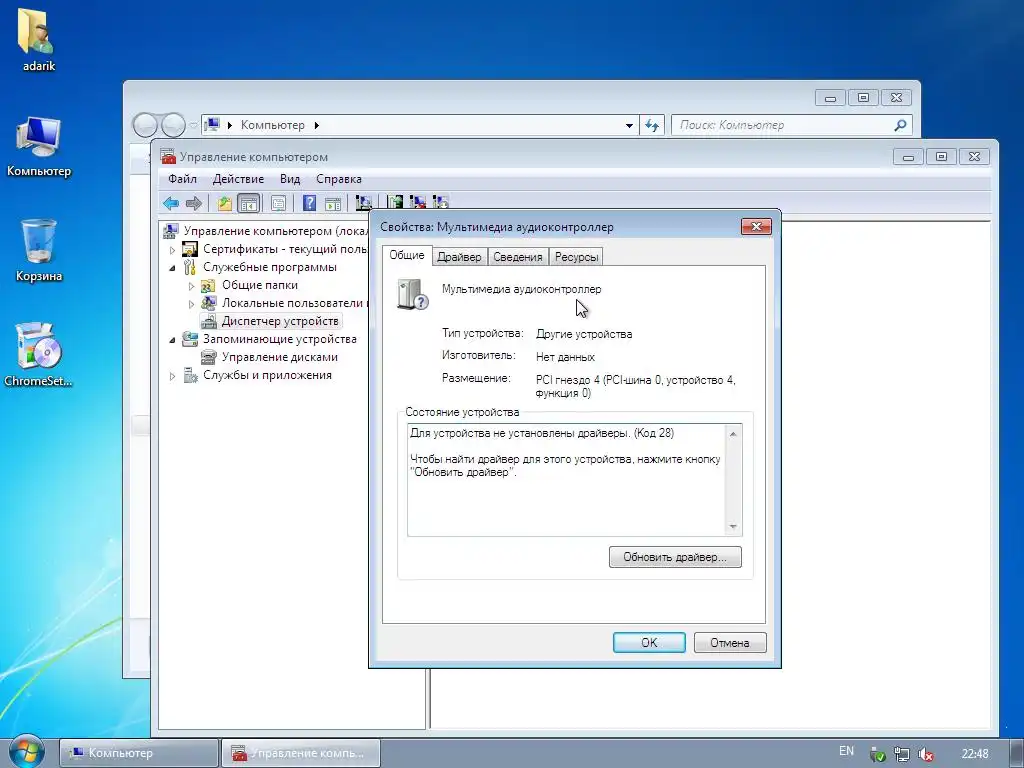Click the update driver software toolbar icon

click(394, 203)
